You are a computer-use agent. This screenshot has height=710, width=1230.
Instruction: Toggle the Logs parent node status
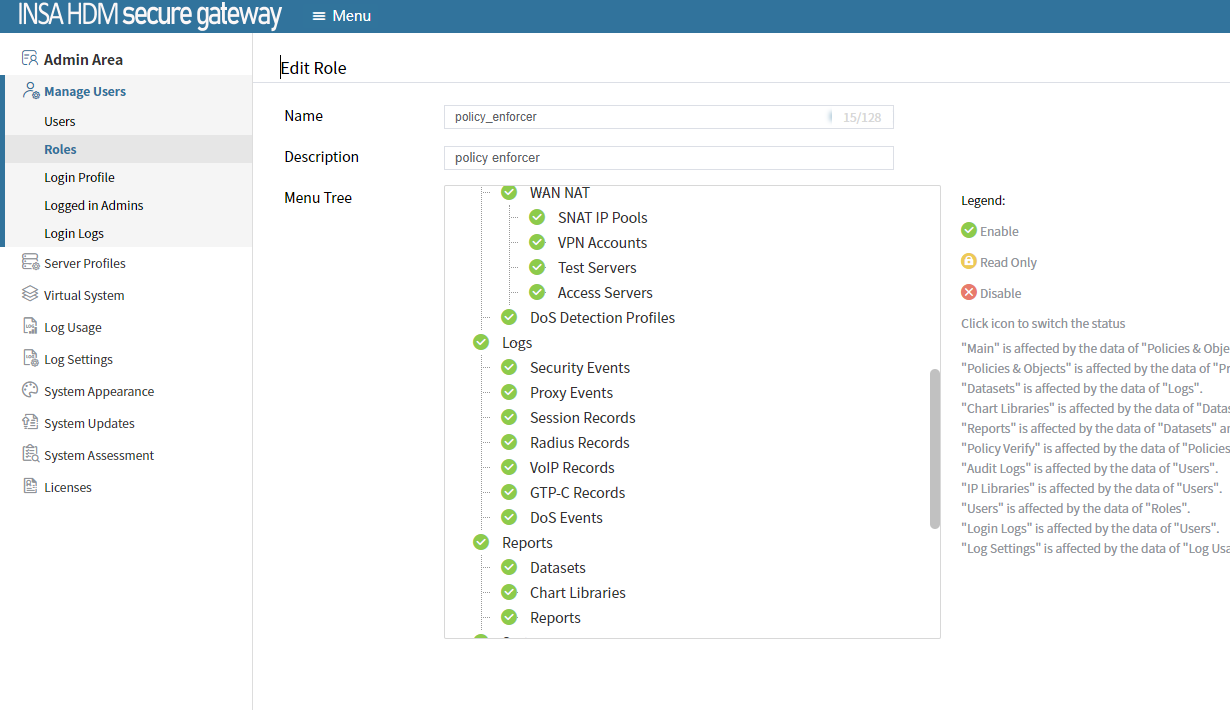point(481,343)
